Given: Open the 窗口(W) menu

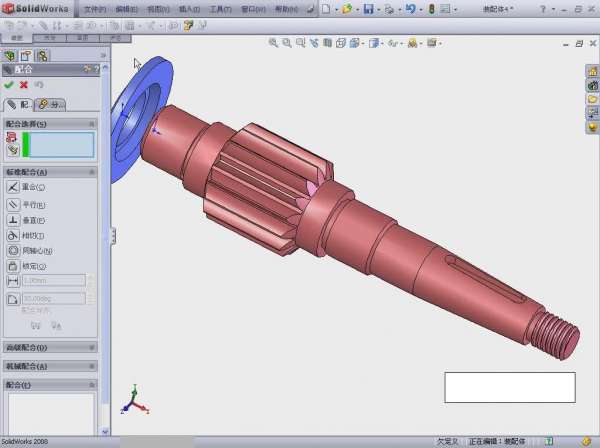Looking at the screenshot, I should pyautogui.click(x=253, y=9).
